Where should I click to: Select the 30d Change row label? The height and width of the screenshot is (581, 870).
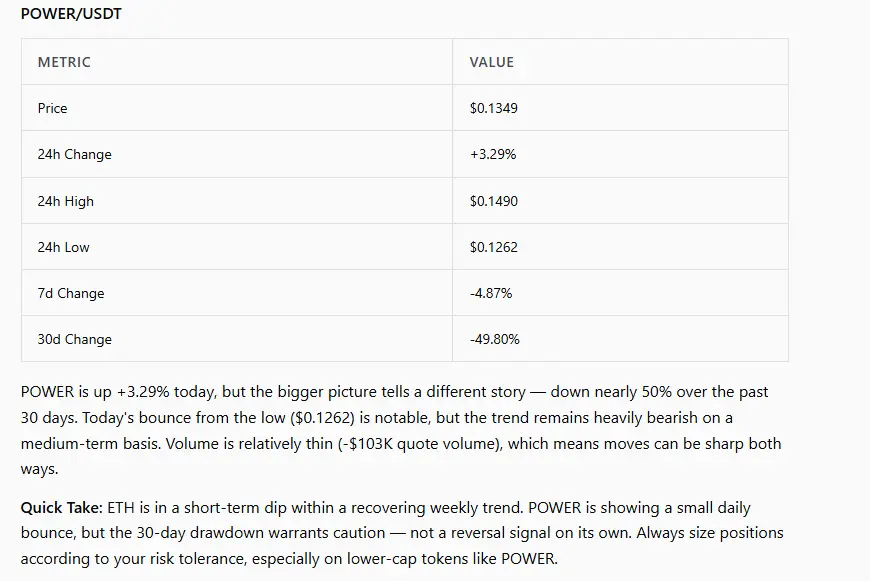click(x=74, y=339)
